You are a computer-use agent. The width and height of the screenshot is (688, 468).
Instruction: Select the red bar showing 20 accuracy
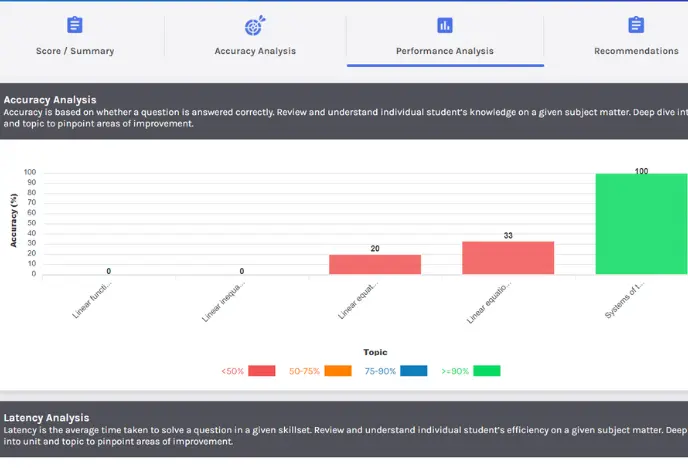pos(375,264)
